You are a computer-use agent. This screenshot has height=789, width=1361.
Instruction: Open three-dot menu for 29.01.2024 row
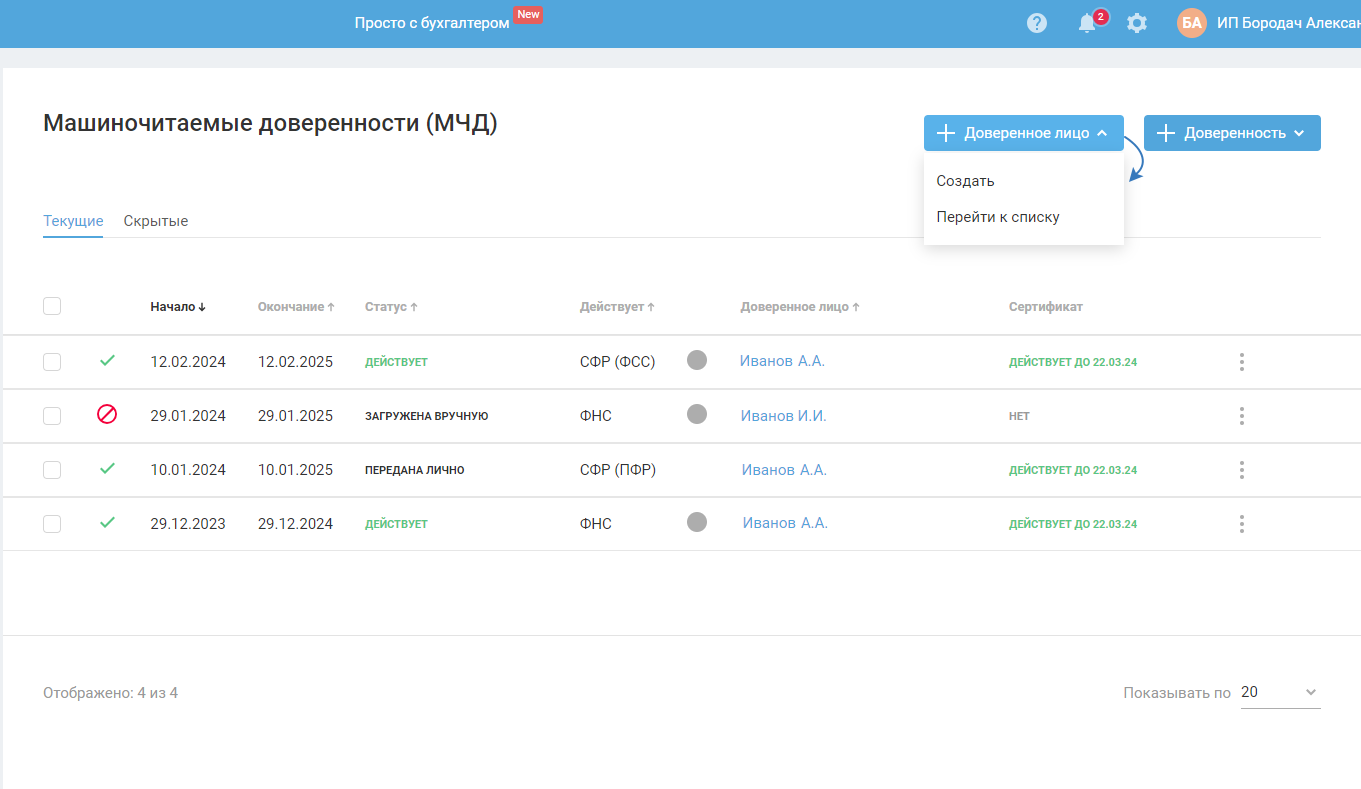1241,416
